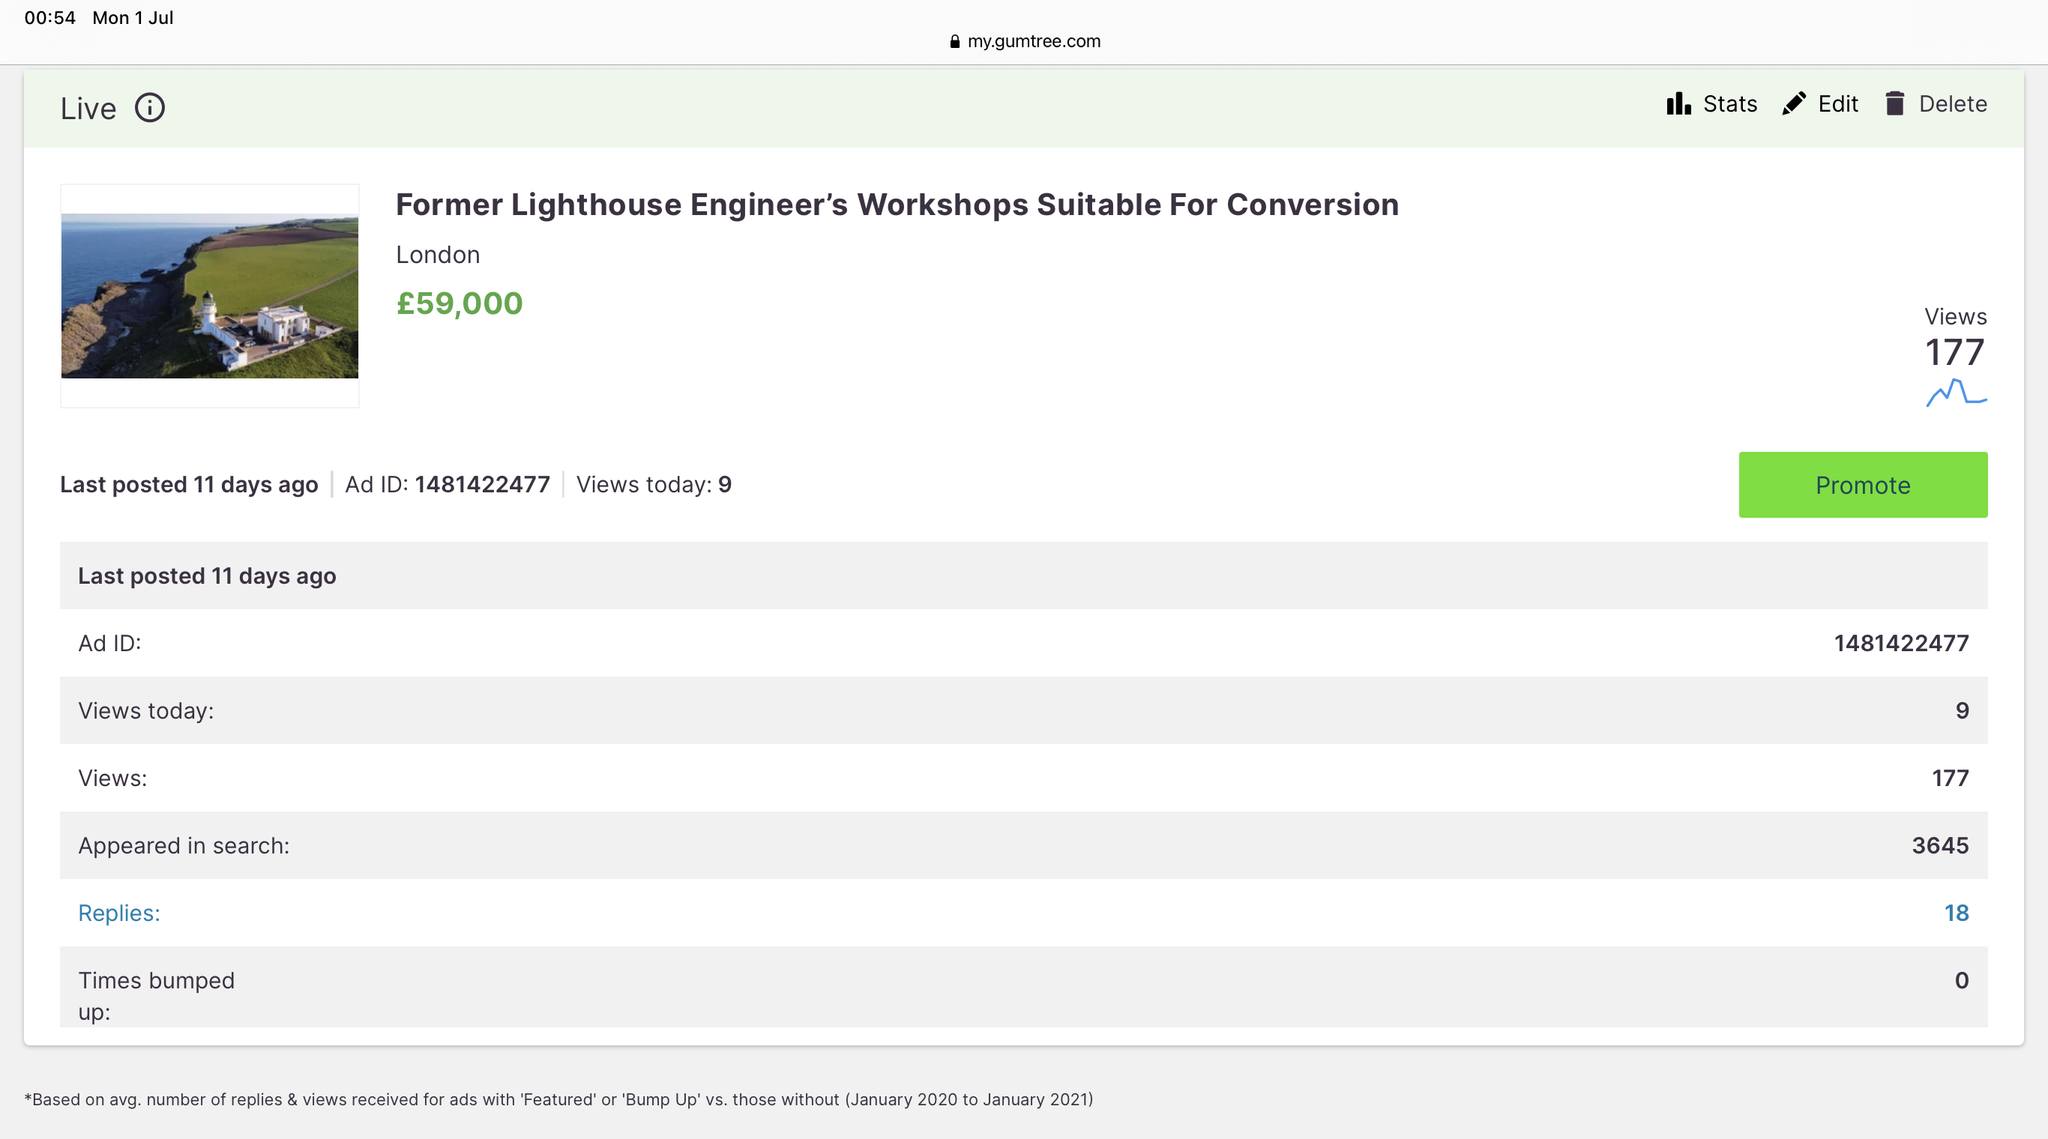Viewport: 2048px width, 1139px height.
Task: Click the my.gumtree.com address bar
Action: click(x=1025, y=41)
